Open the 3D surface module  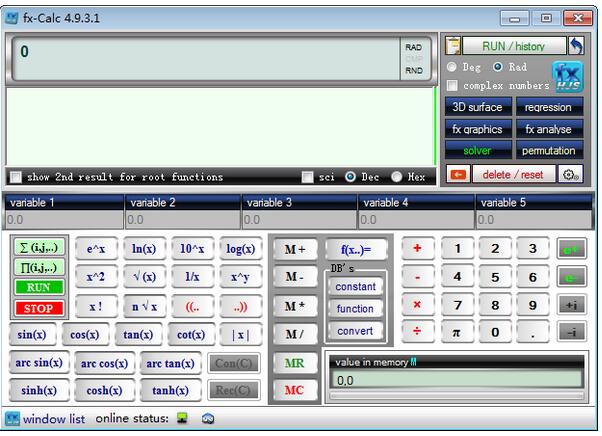478,107
